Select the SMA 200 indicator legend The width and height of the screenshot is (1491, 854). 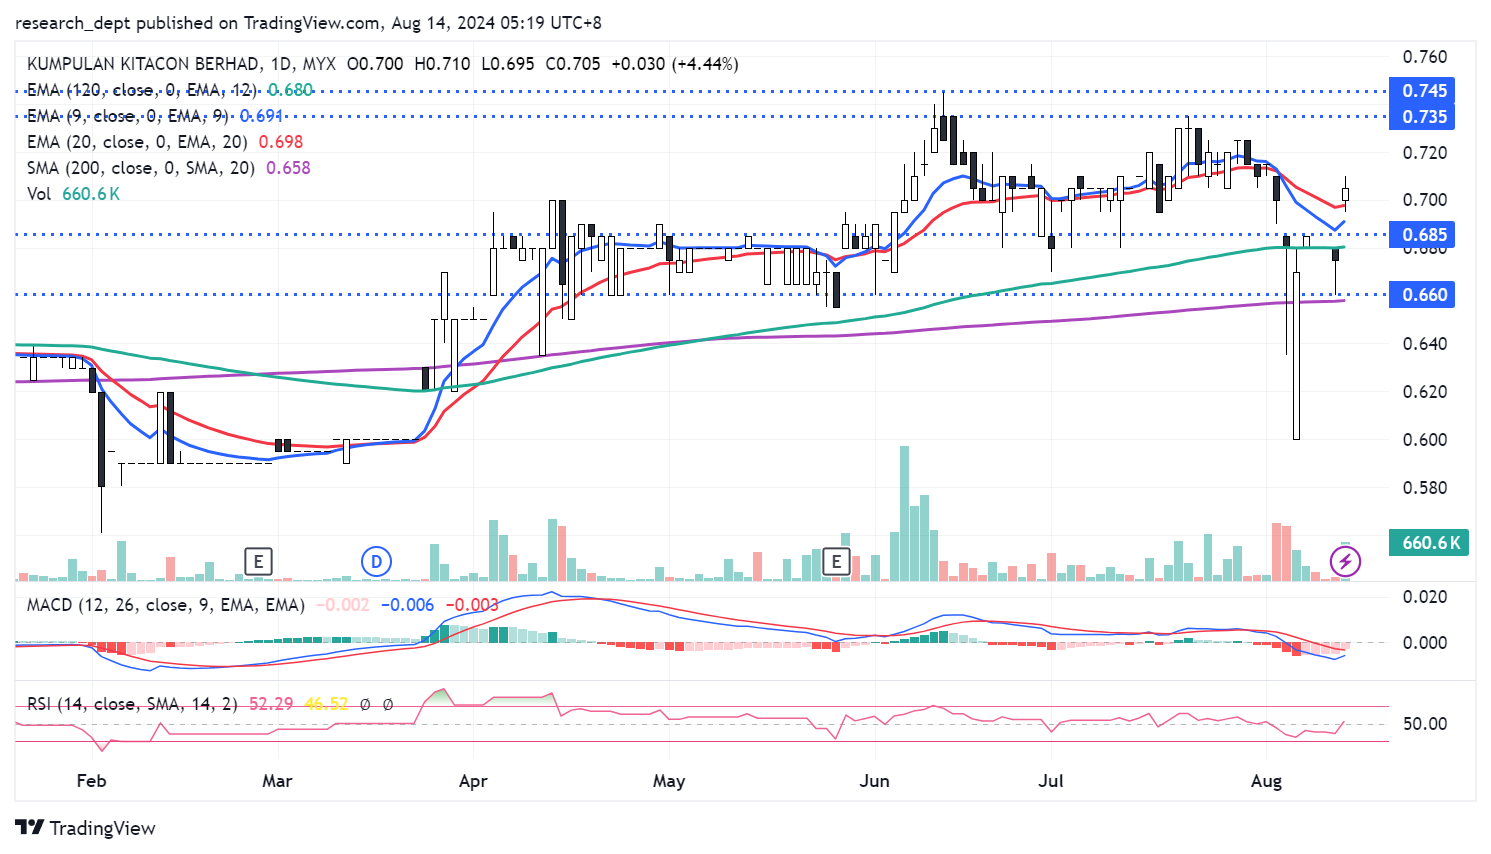(x=140, y=168)
